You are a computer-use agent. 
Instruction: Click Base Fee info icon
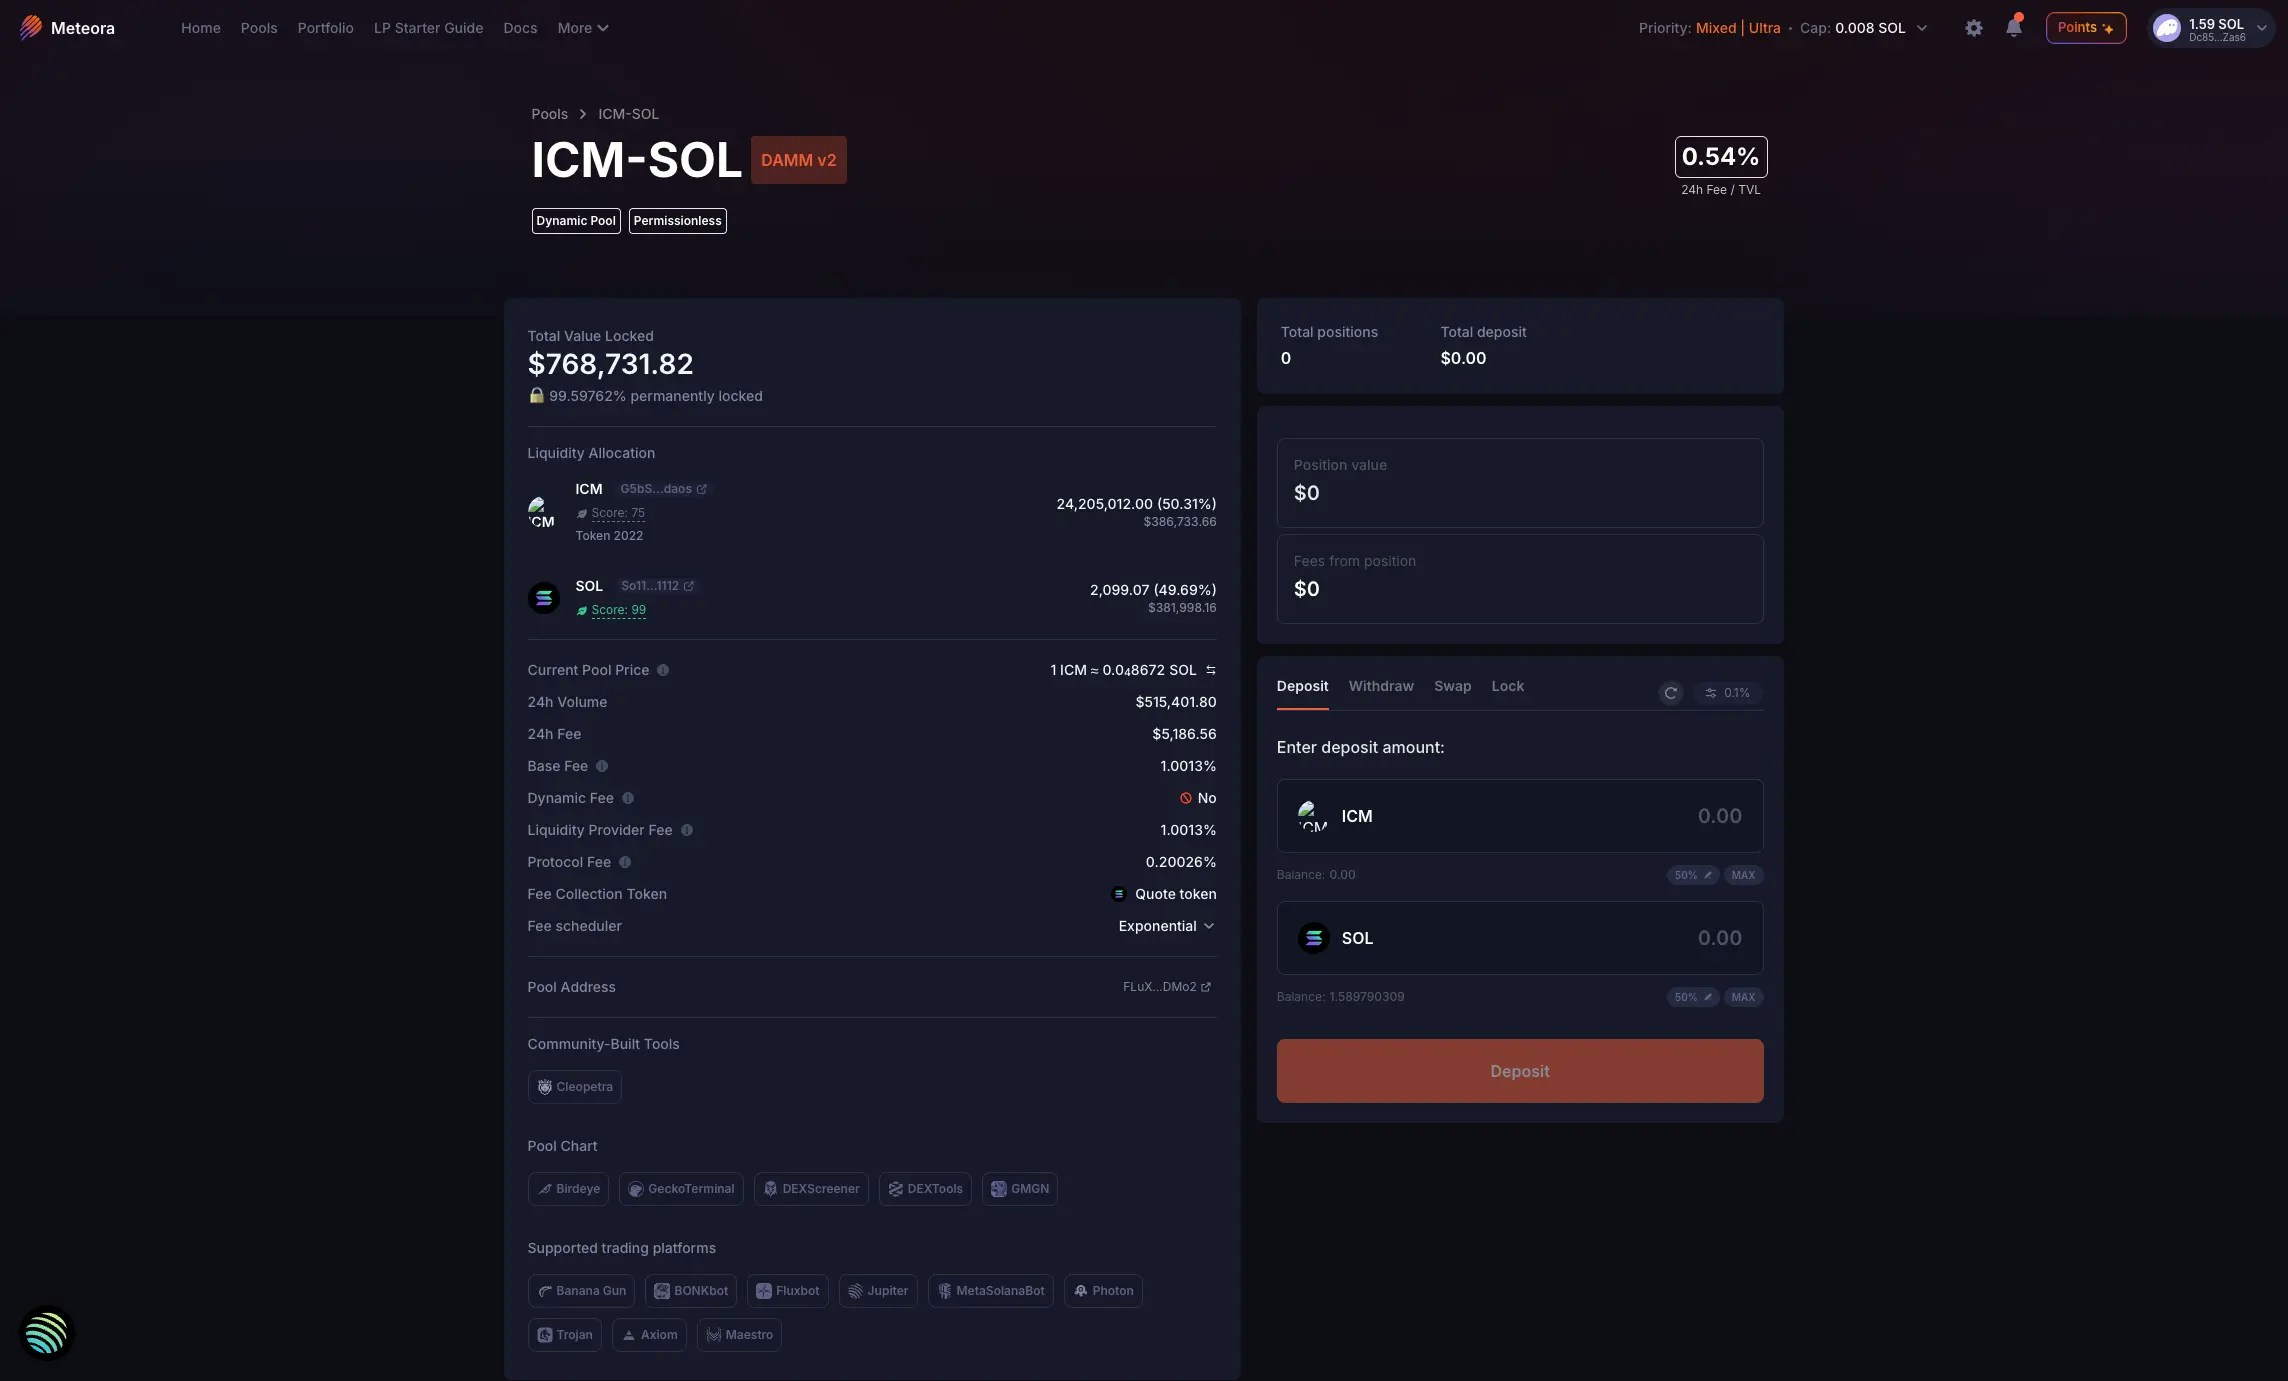(x=602, y=766)
